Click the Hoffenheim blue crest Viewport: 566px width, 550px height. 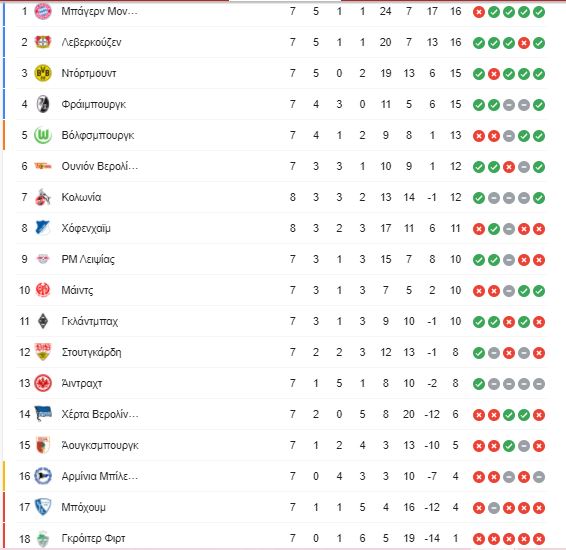click(43, 228)
